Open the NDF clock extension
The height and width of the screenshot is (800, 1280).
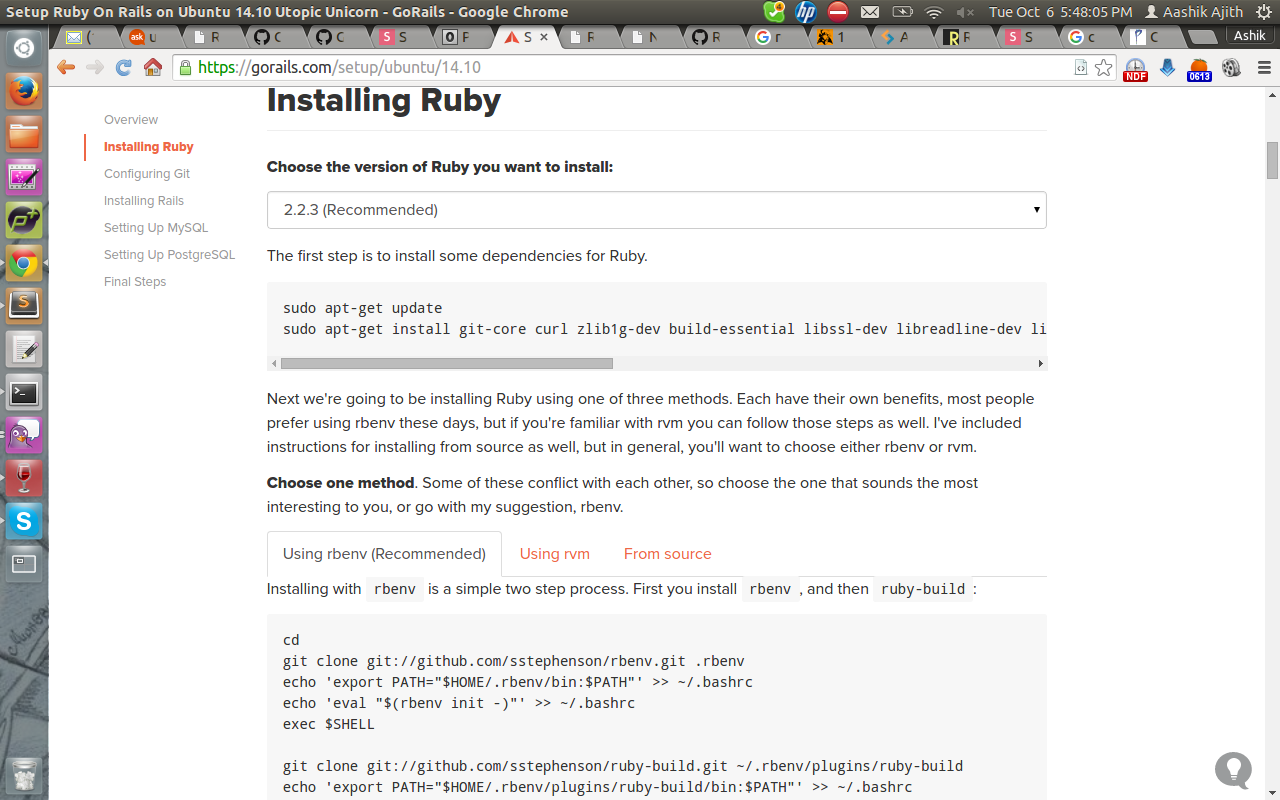point(1136,69)
